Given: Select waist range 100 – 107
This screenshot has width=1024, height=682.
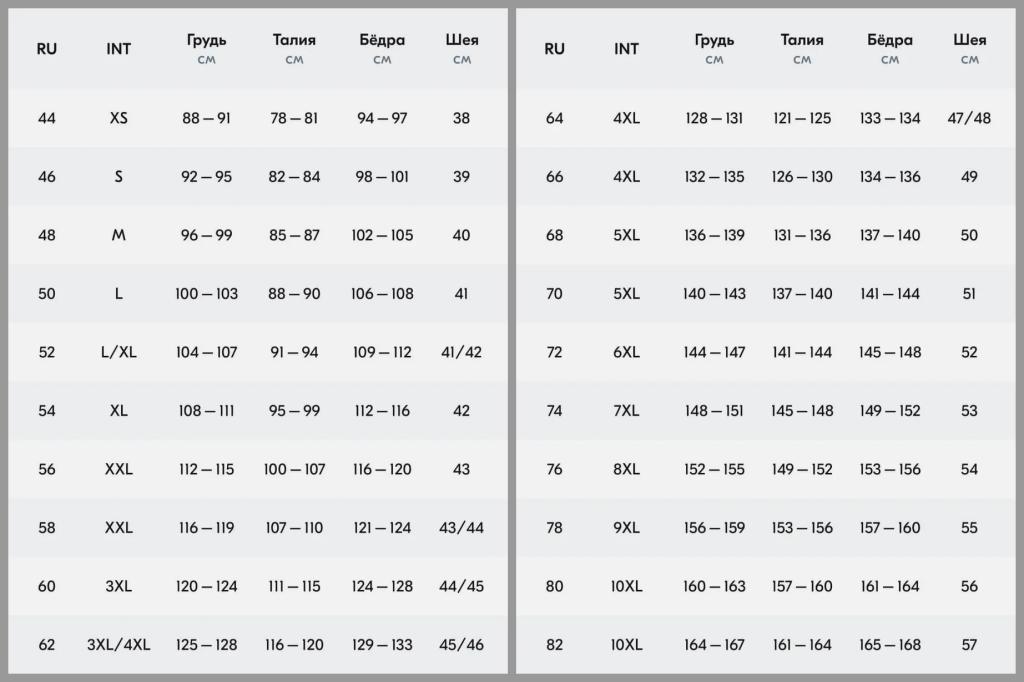Looking at the screenshot, I should 294,469.
